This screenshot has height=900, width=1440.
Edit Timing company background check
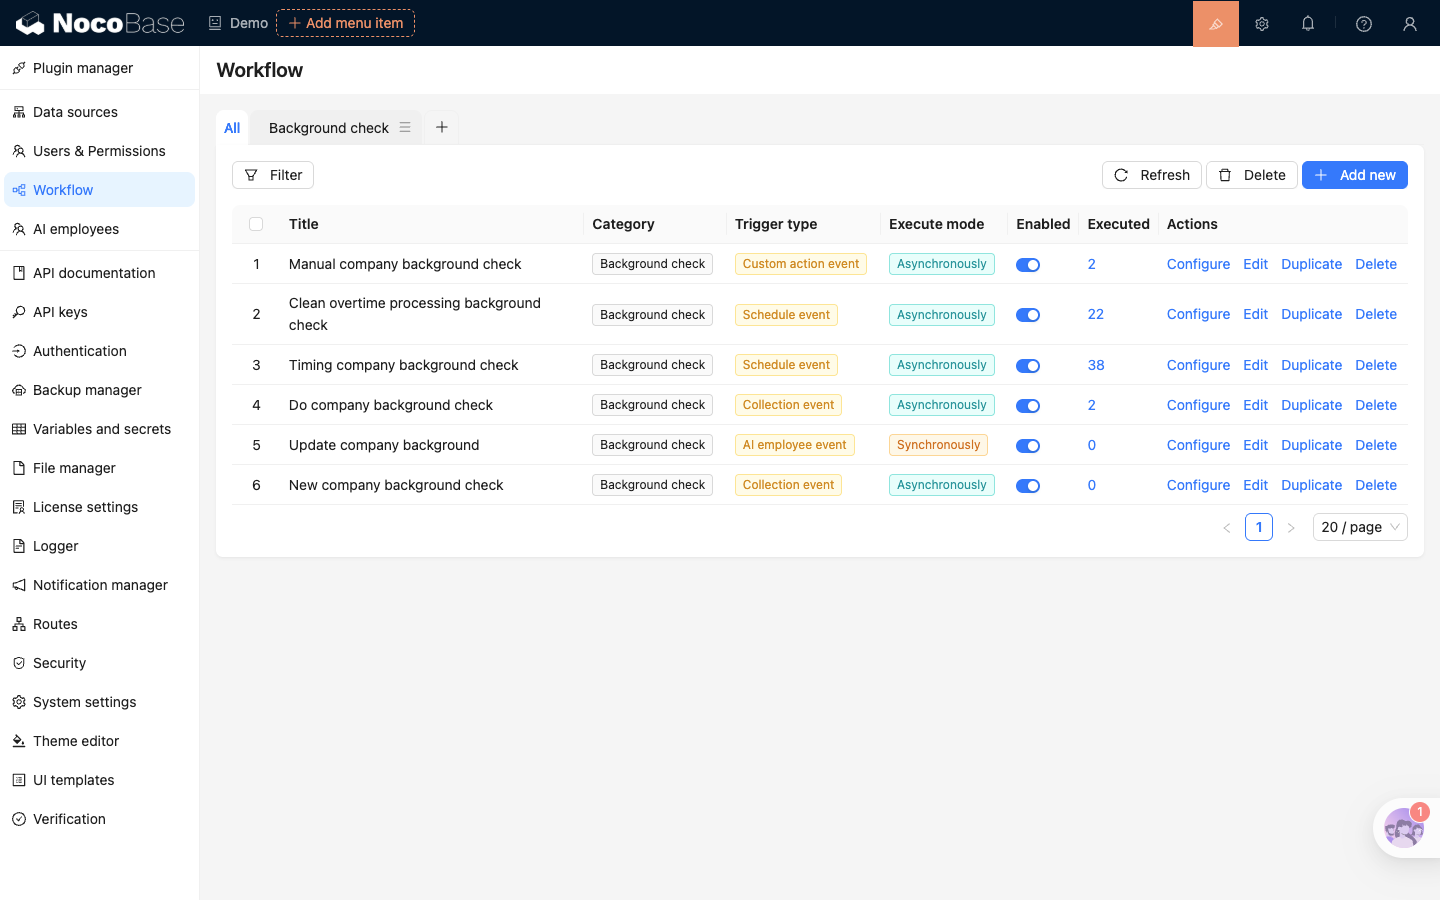[x=1255, y=365]
